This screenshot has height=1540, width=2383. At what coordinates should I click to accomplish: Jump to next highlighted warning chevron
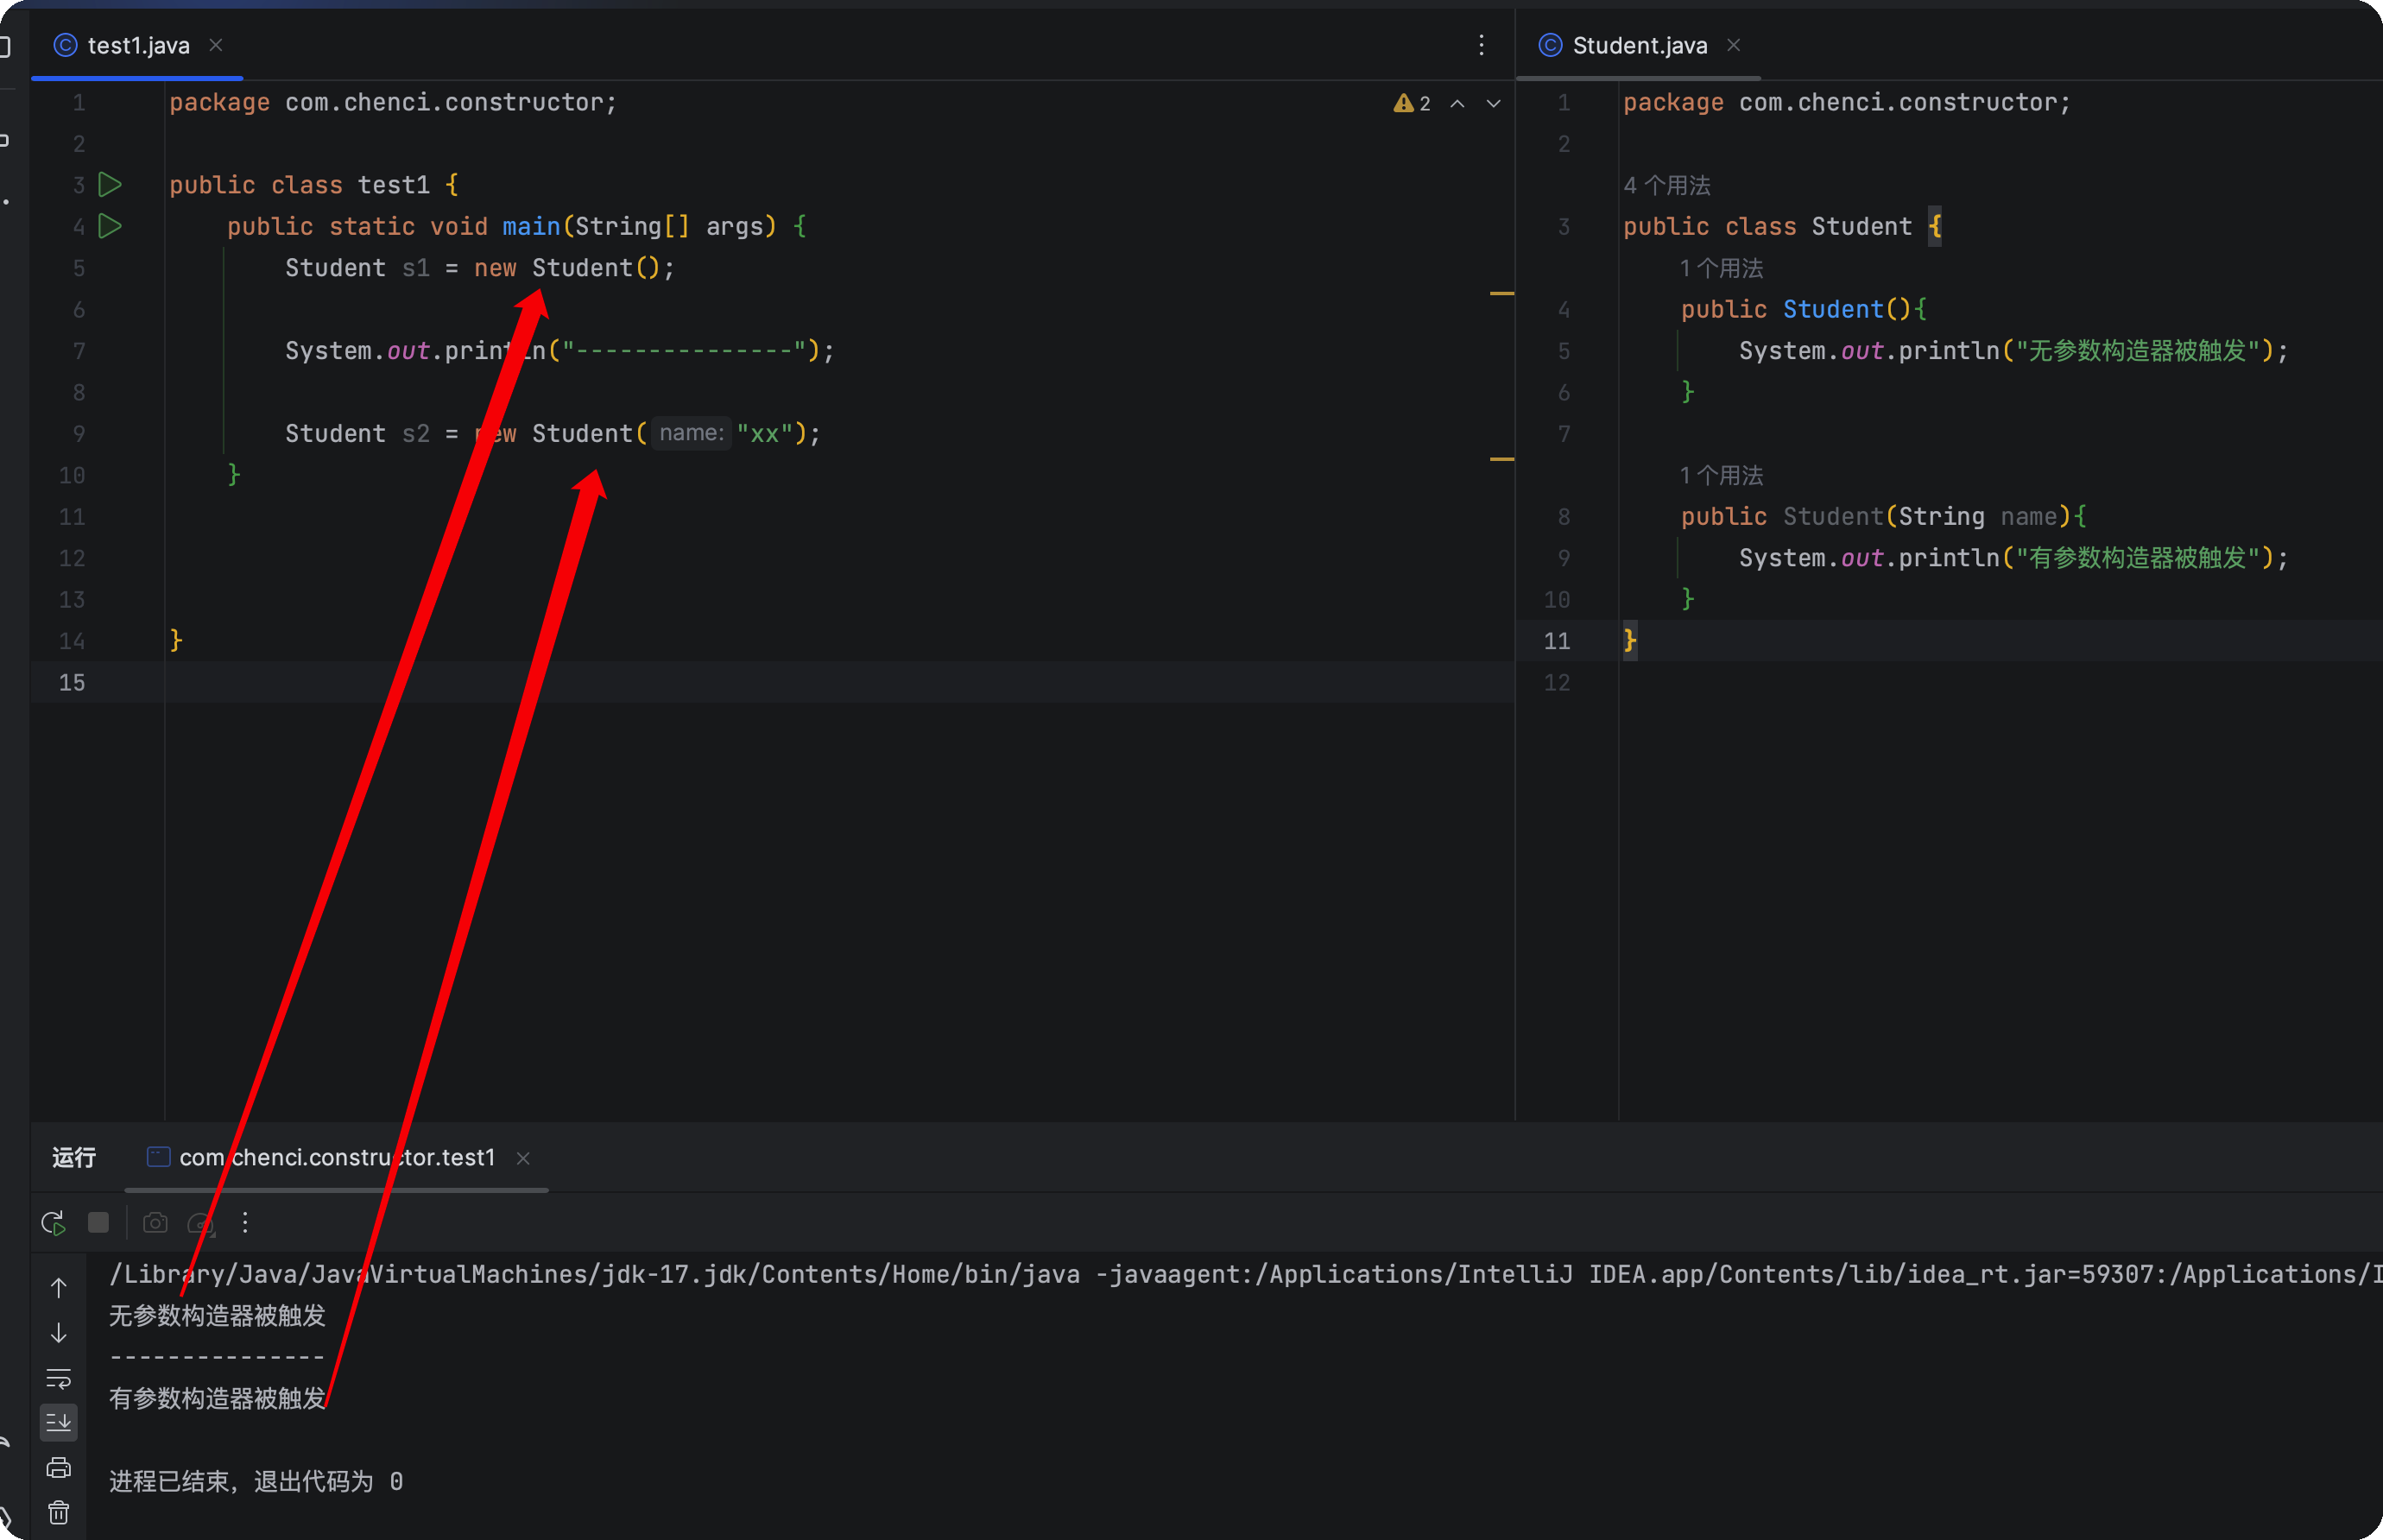(x=1493, y=103)
